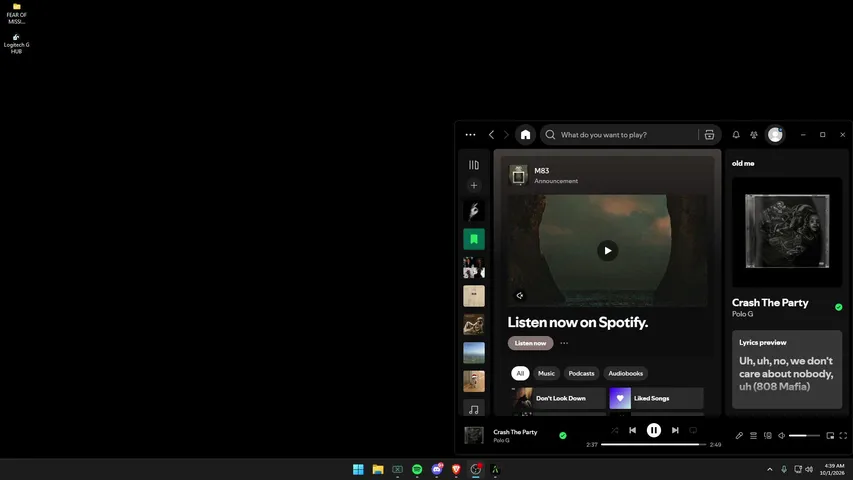Select the Podcasts filter chip
This screenshot has width=853, height=480.
click(581, 373)
